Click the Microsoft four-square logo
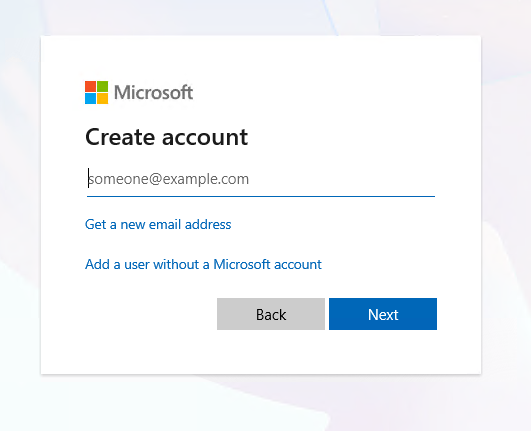 click(x=97, y=92)
